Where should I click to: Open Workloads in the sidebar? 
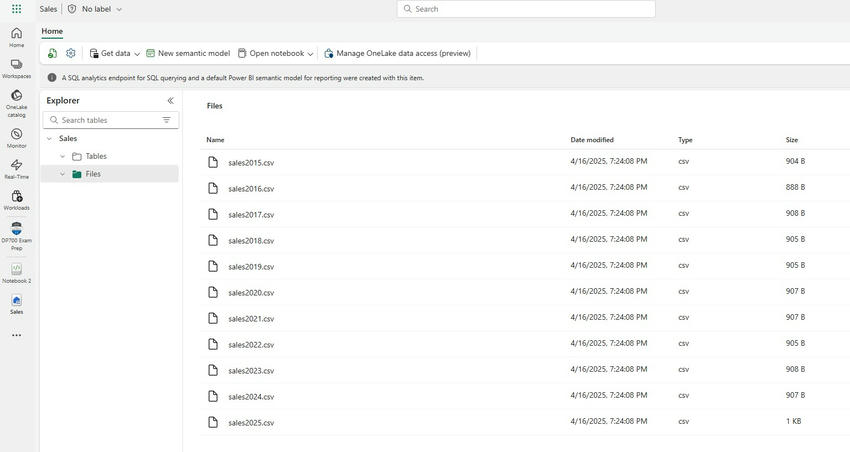point(16,200)
